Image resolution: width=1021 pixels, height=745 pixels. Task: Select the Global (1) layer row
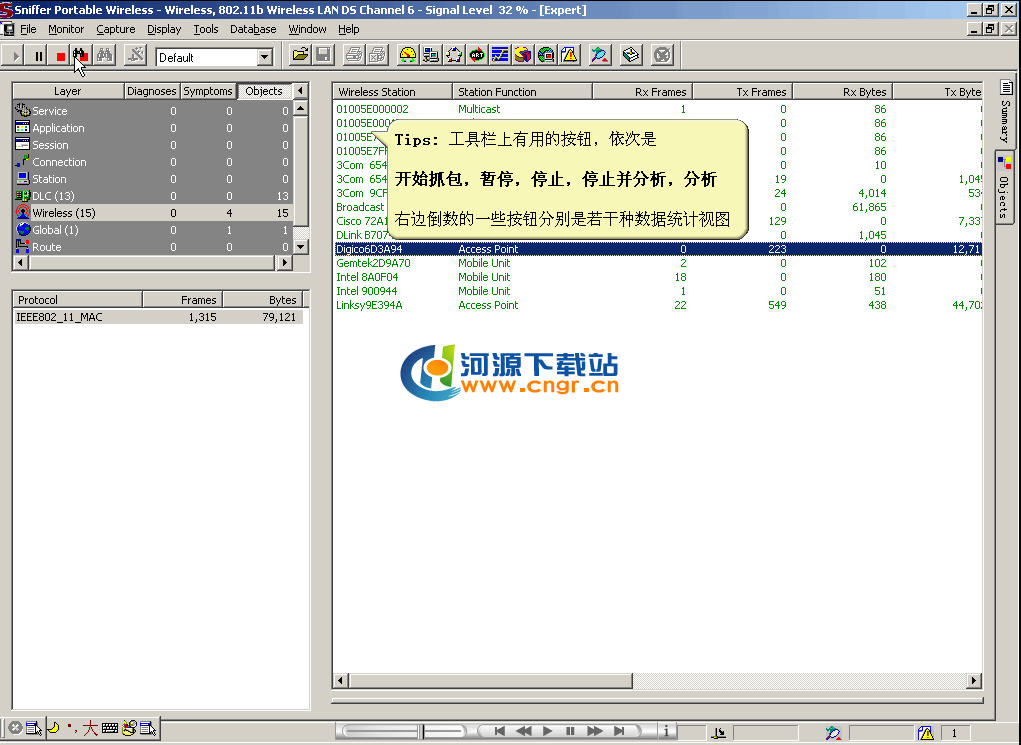55,230
